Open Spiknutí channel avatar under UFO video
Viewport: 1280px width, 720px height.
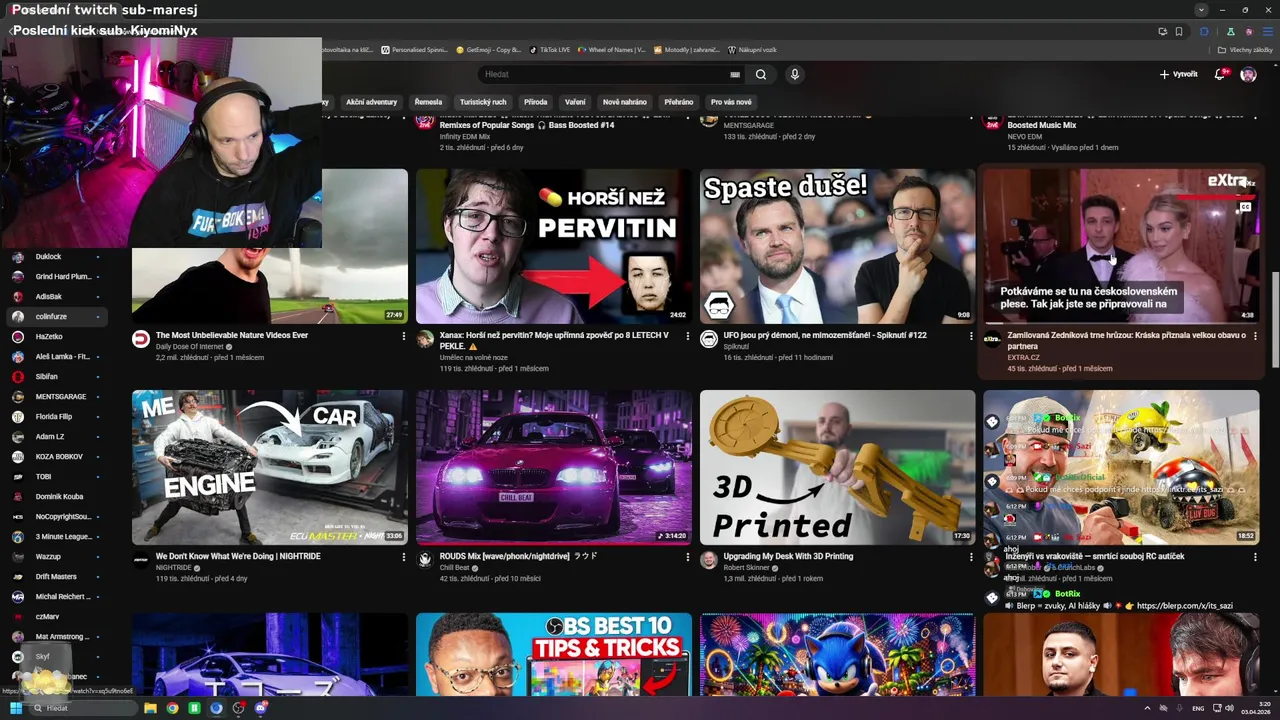(x=709, y=339)
